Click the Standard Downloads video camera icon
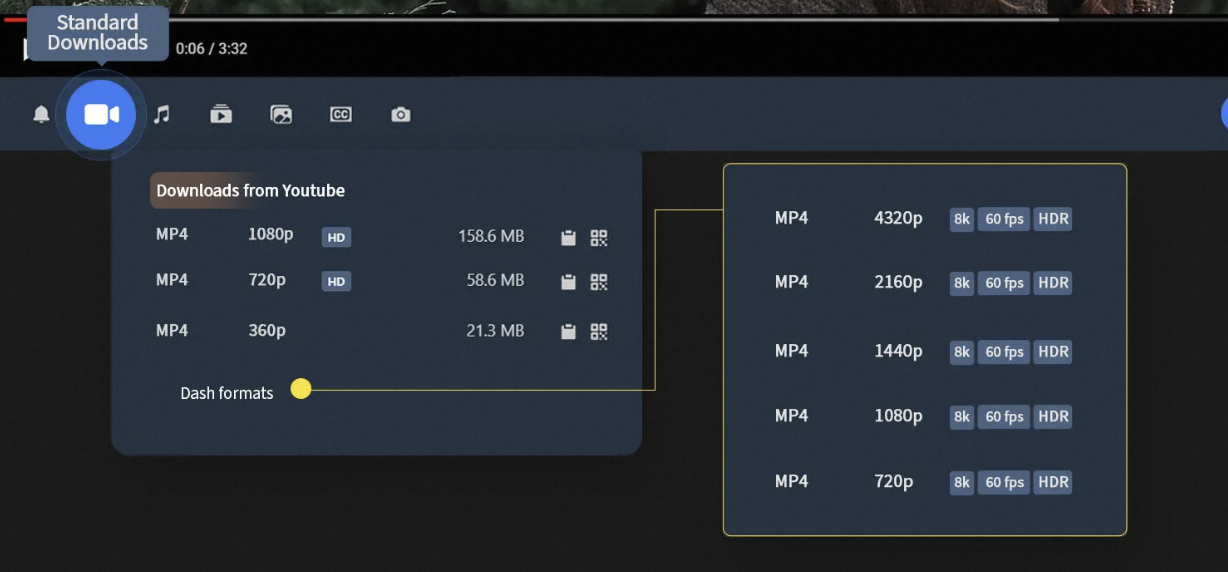Viewport: 1228px width, 572px height. click(101, 115)
